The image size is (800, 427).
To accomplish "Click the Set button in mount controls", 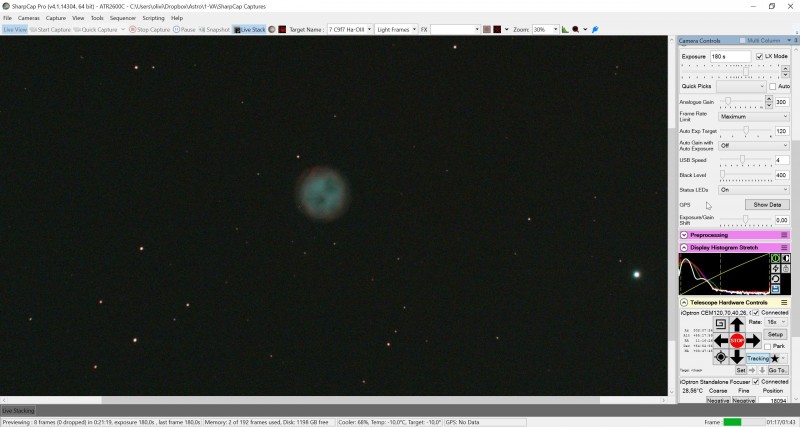I will (741, 370).
